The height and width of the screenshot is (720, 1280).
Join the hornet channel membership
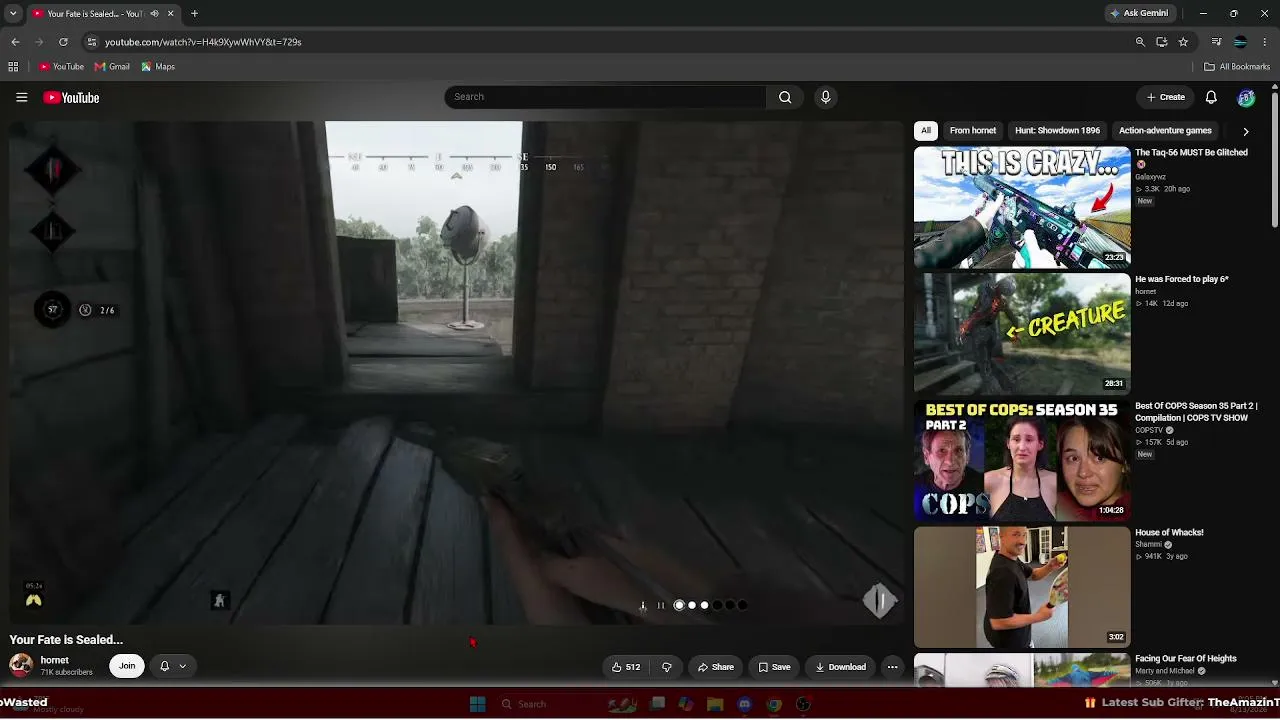coord(127,666)
